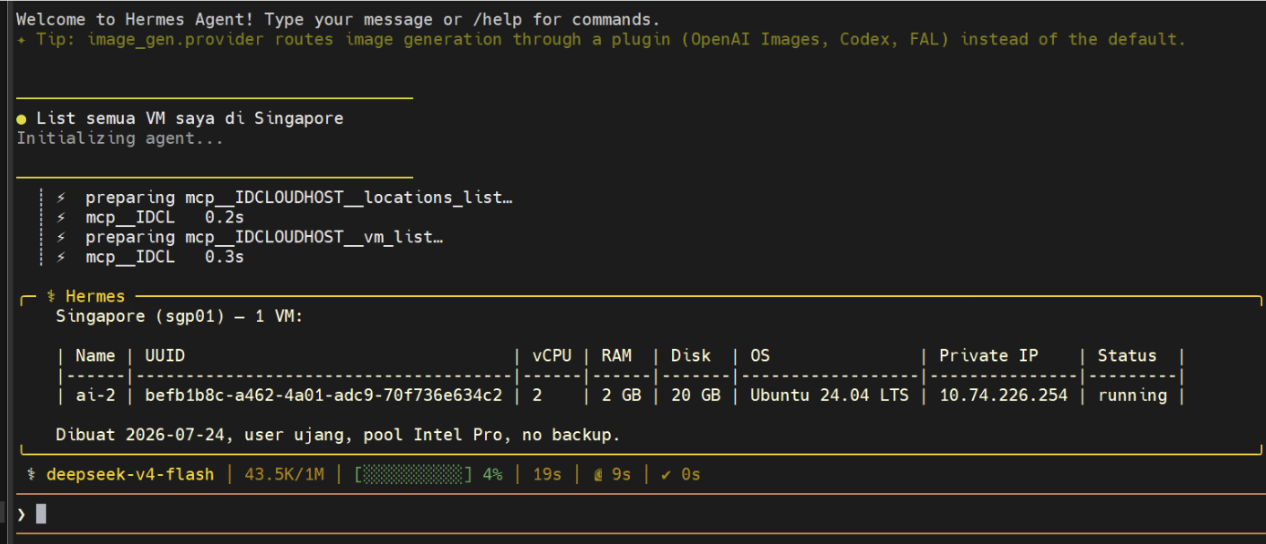Click the Ubuntu 24.04 LTS cell
The image size is (1266, 544).
tap(829, 396)
